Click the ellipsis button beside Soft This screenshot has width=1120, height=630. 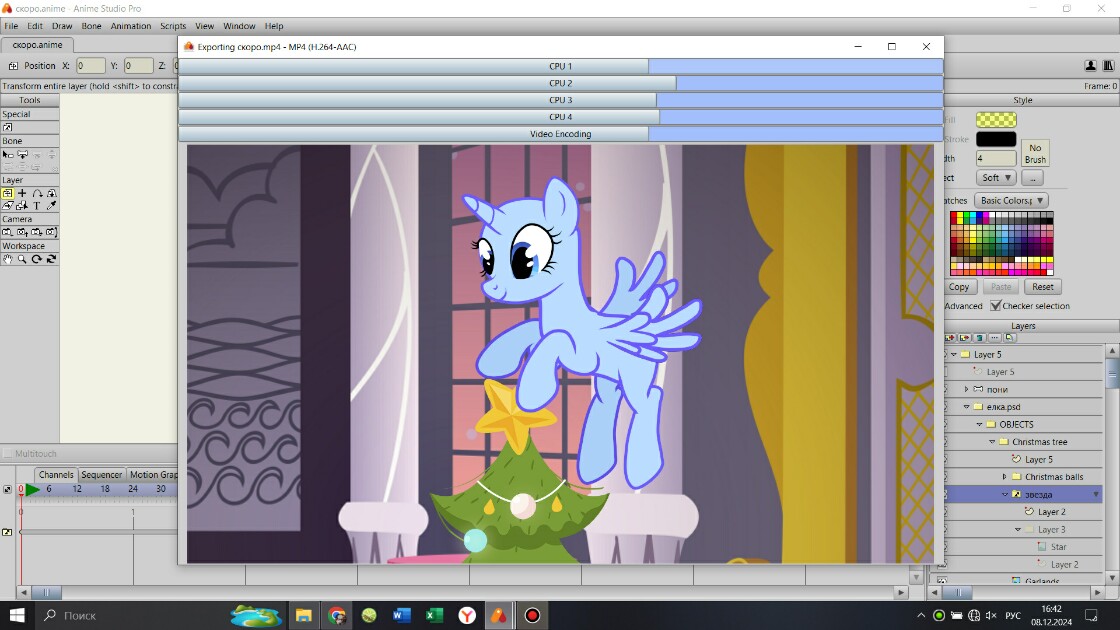[1032, 177]
